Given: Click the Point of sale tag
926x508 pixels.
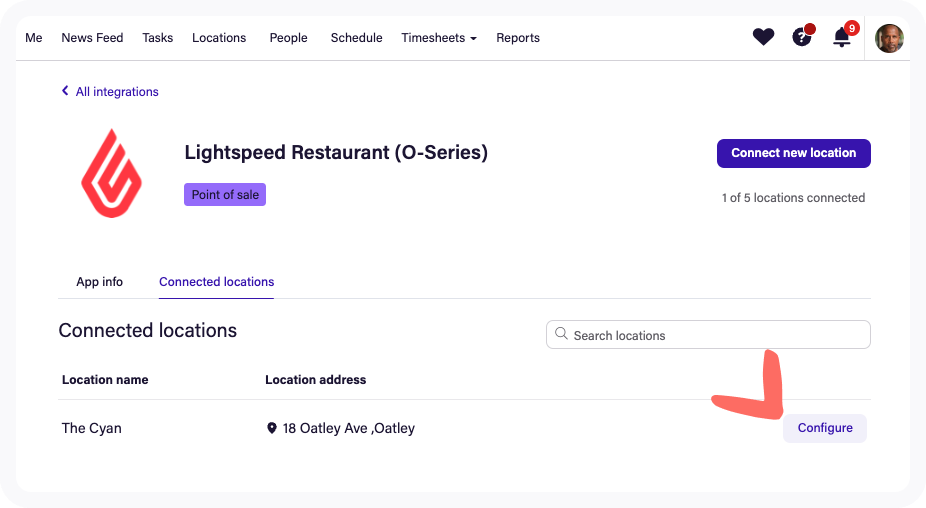Looking at the screenshot, I should pyautogui.click(x=225, y=194).
